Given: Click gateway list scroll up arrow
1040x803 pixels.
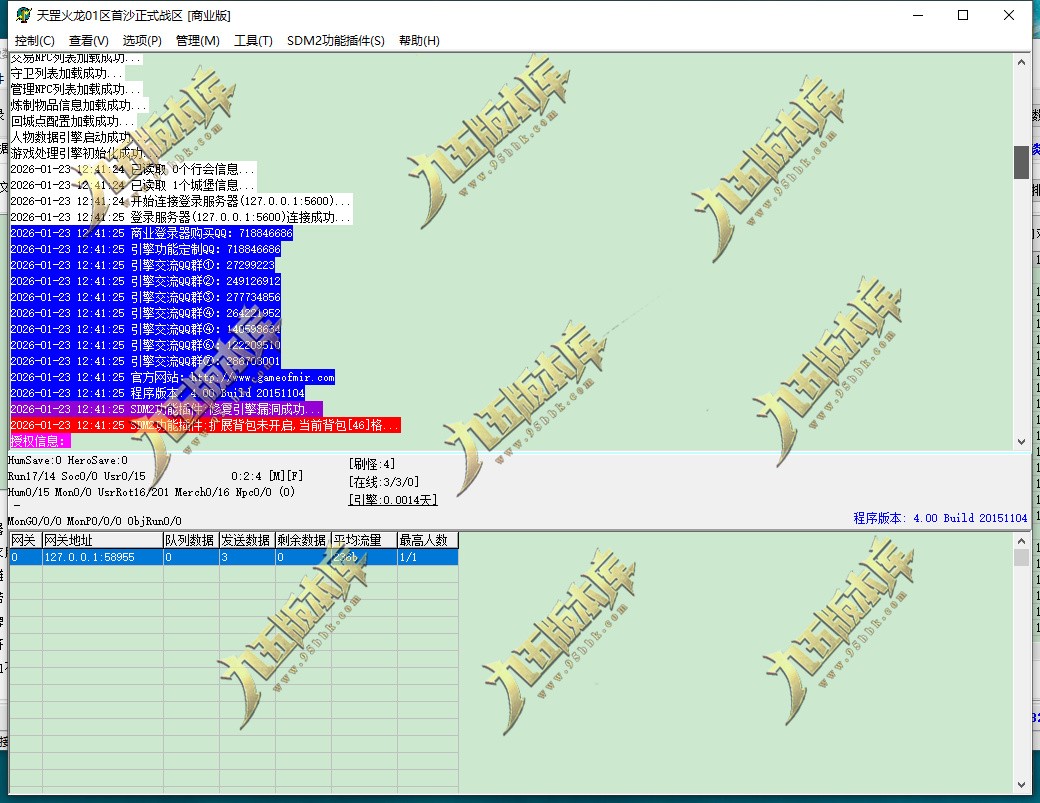Looking at the screenshot, I should [x=1021, y=541].
